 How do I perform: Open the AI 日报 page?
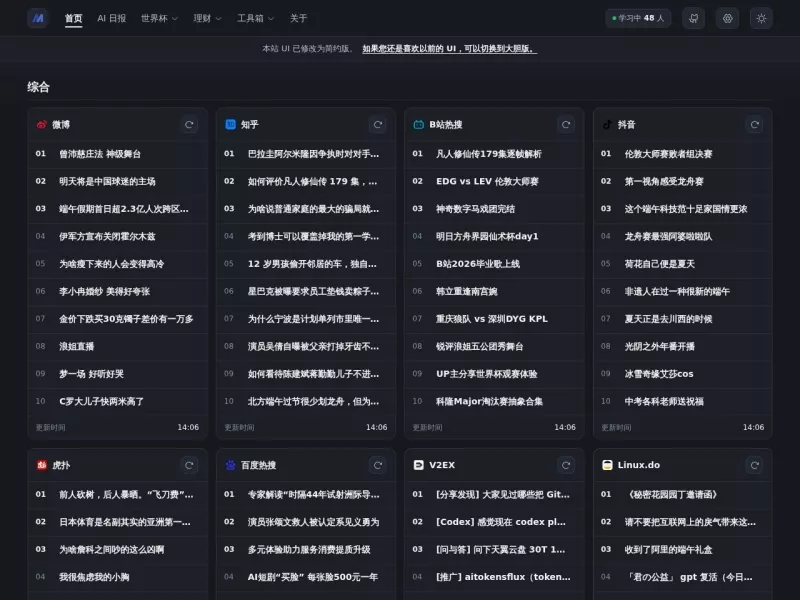point(112,18)
